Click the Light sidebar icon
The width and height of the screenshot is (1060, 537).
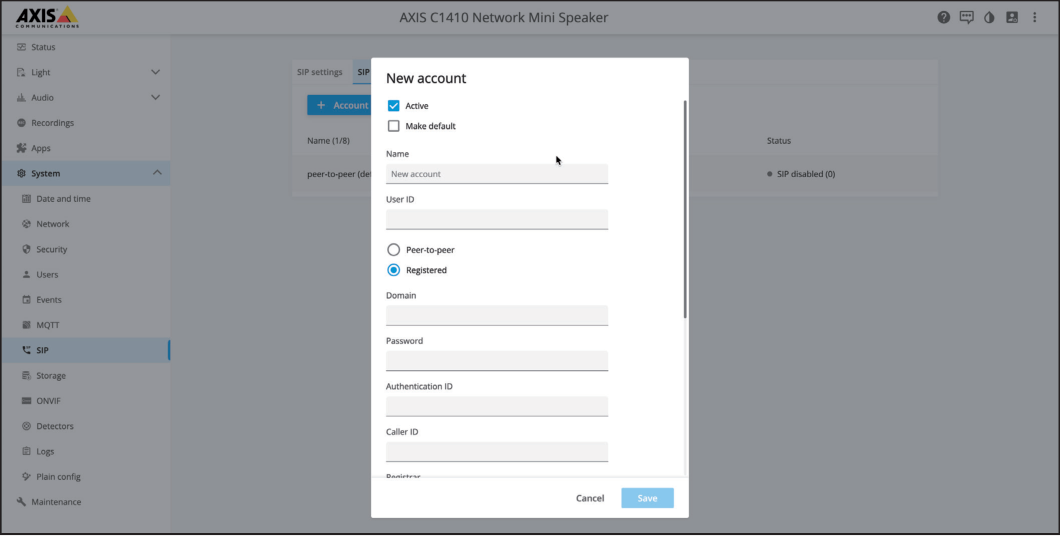[x=21, y=72]
